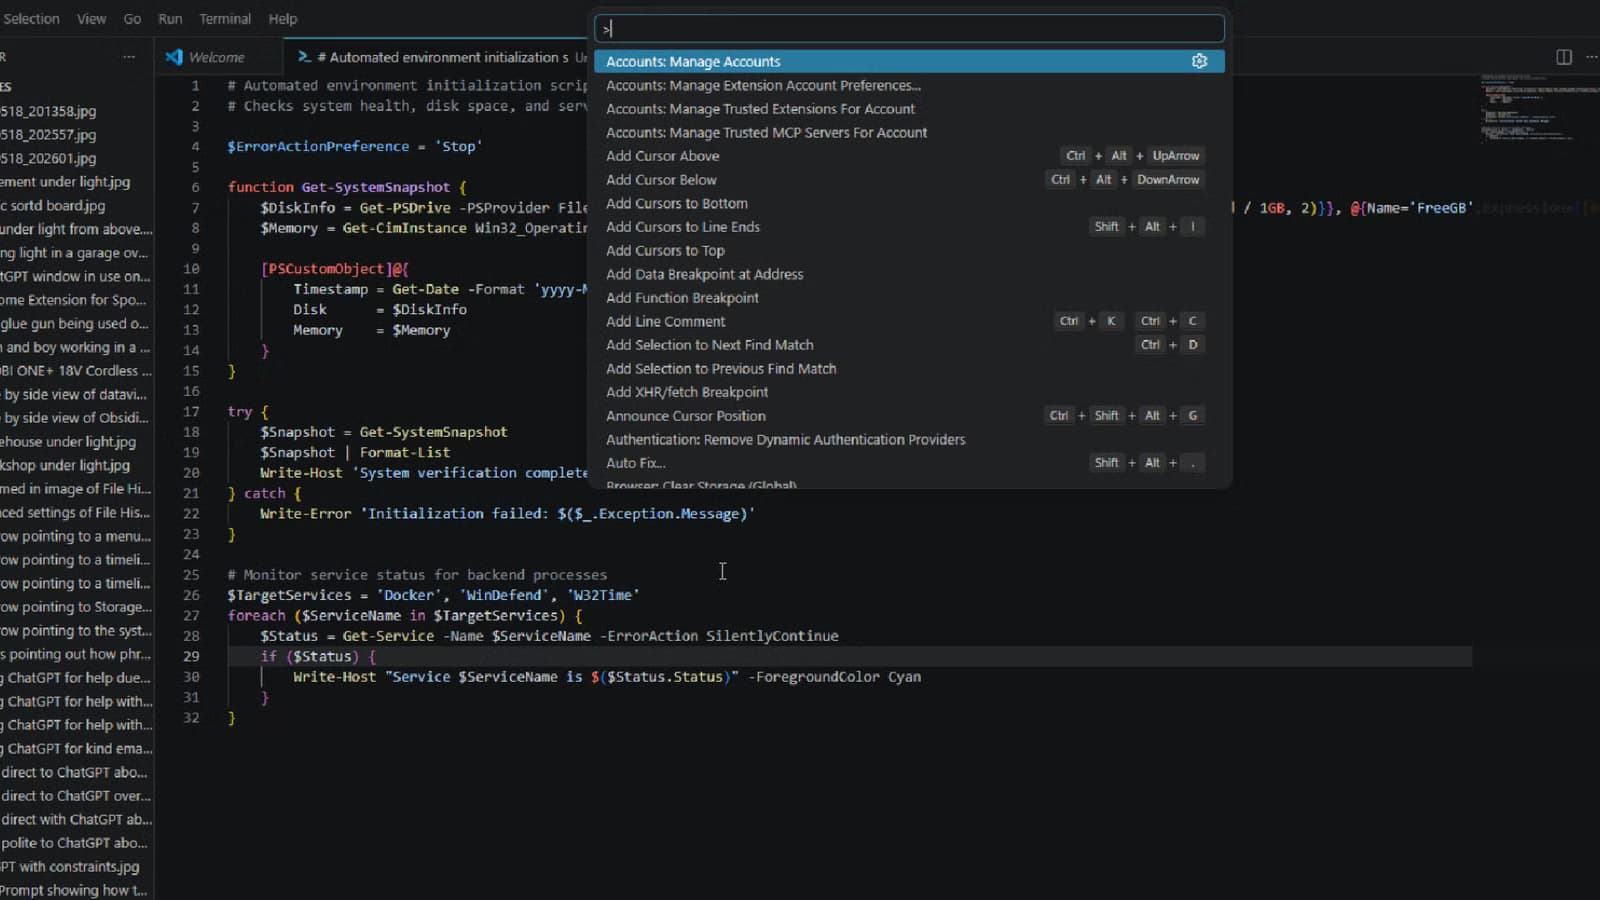The height and width of the screenshot is (900, 1600).
Task: Select Manage Trusted MCP Servers For Account
Action: pos(909,132)
